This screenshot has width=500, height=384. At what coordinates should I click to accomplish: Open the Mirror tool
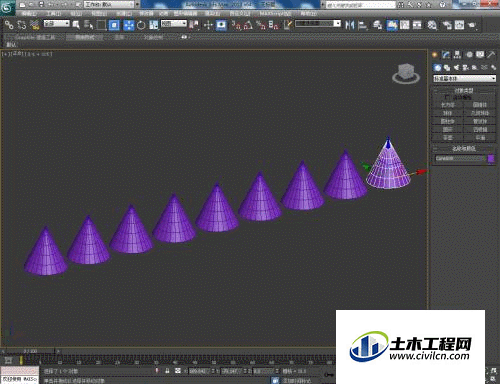[x=349, y=25]
